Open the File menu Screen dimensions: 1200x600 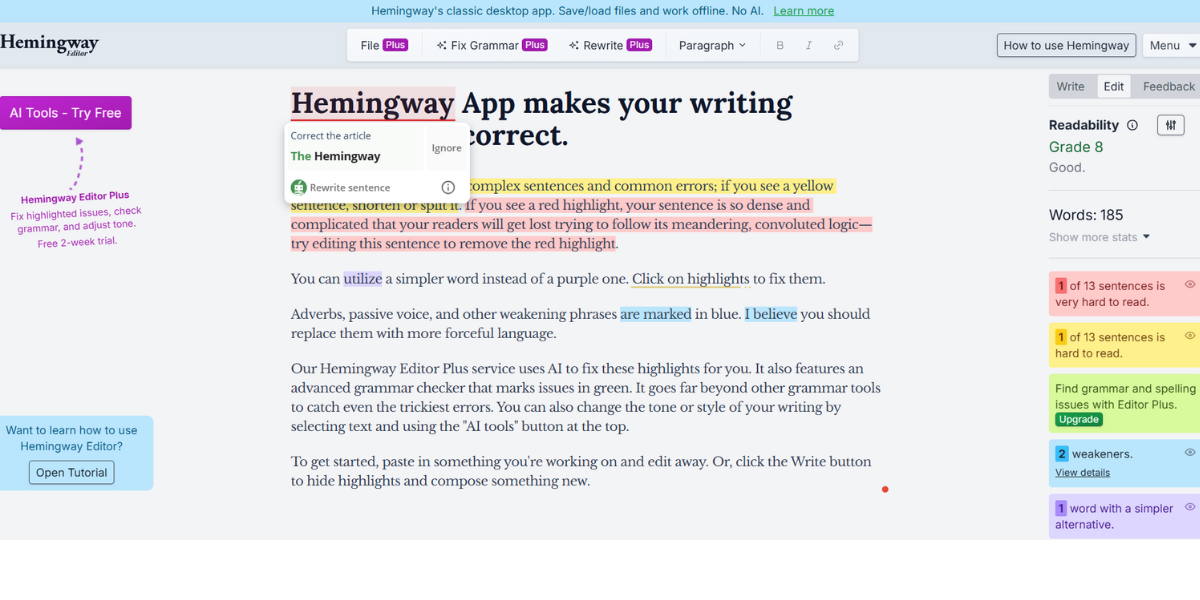point(383,45)
